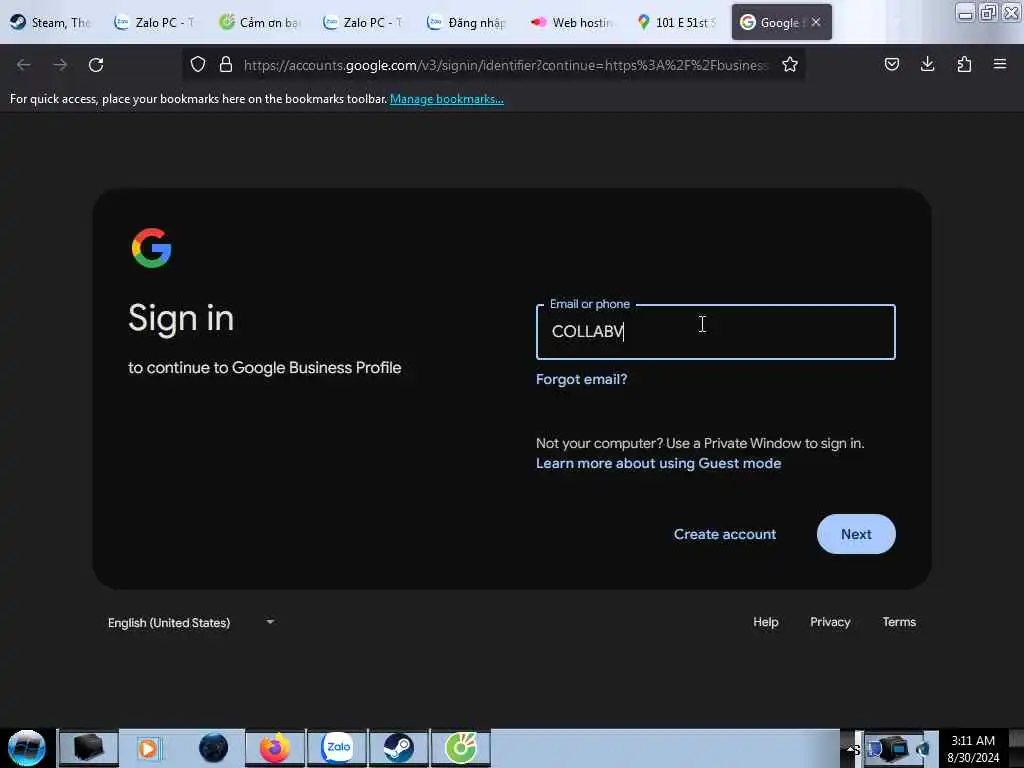Go back to the previous page
The width and height of the screenshot is (1024, 768).
pyautogui.click(x=24, y=65)
